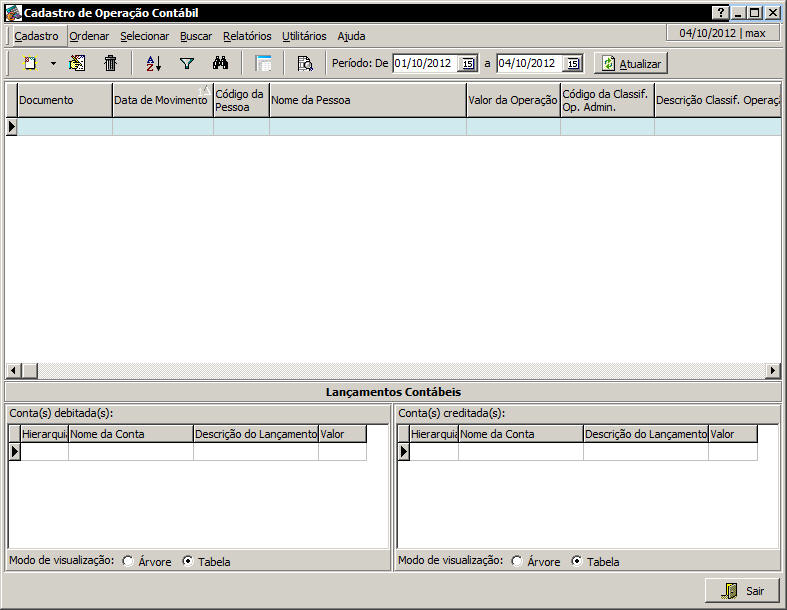Click the new record toolbar icon
The height and width of the screenshot is (610, 787).
[31, 63]
